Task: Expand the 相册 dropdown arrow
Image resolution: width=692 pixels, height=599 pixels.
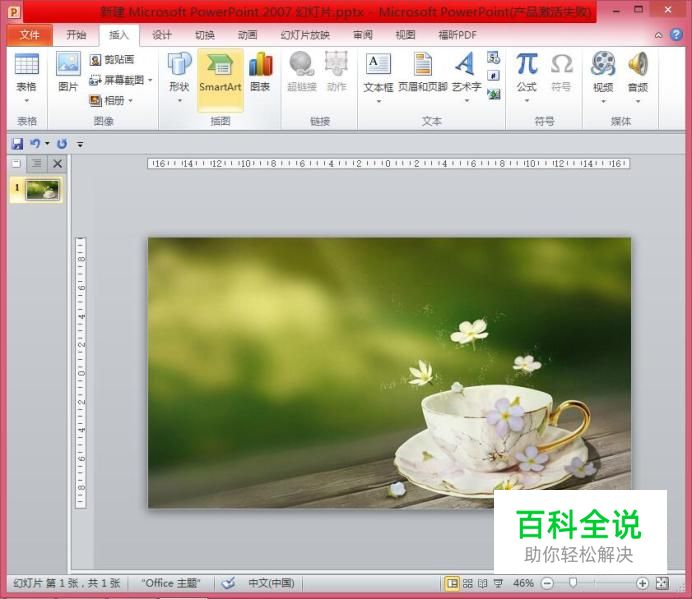Action: point(131,101)
